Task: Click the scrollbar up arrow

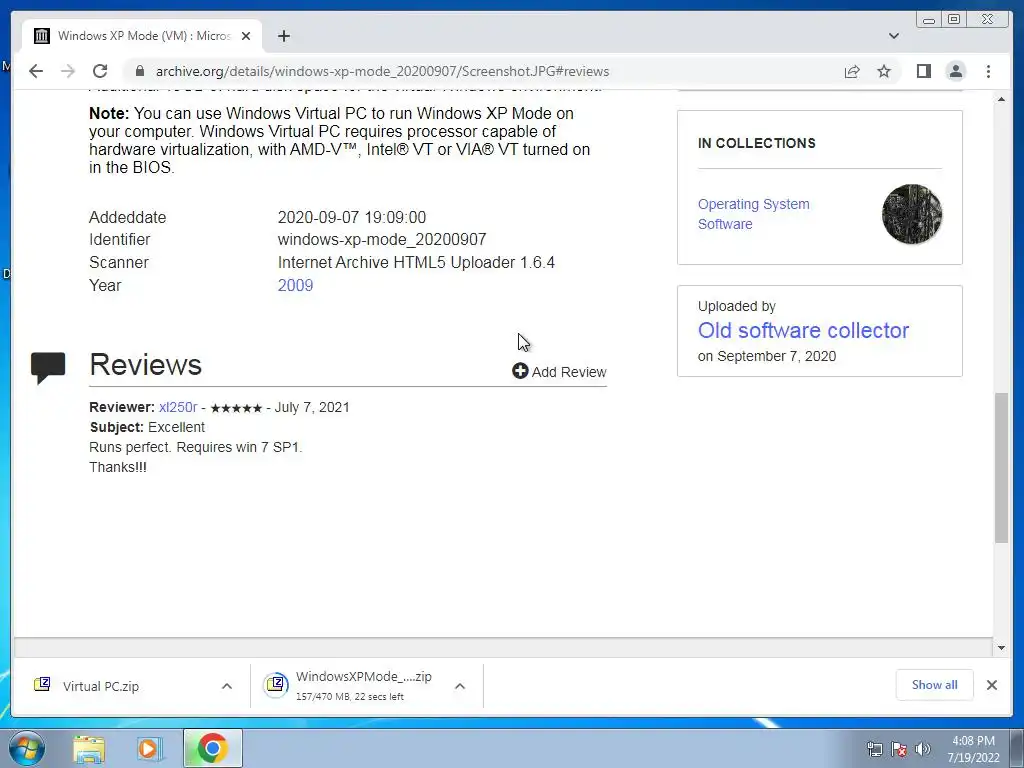Action: tap(1002, 99)
